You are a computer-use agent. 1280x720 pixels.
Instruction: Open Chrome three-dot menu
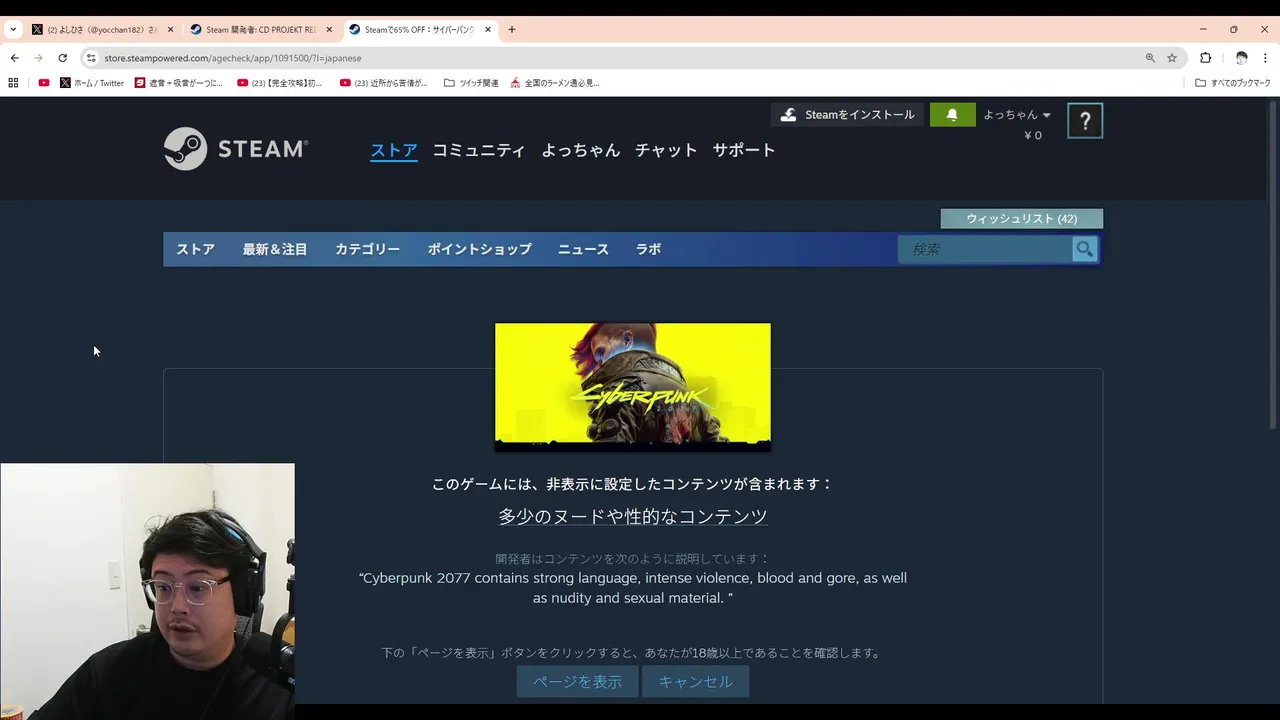tap(1266, 58)
